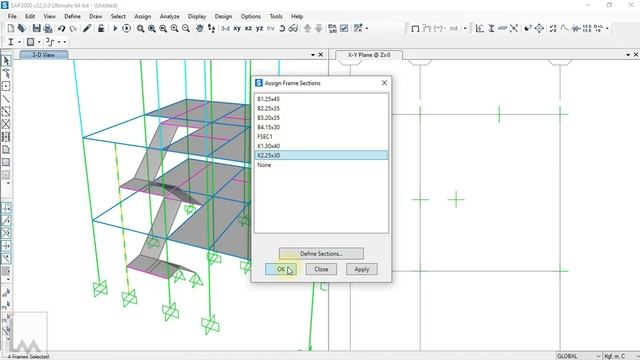Click the rotate 3D view icon
640x360 pixels.
(x=282, y=29)
